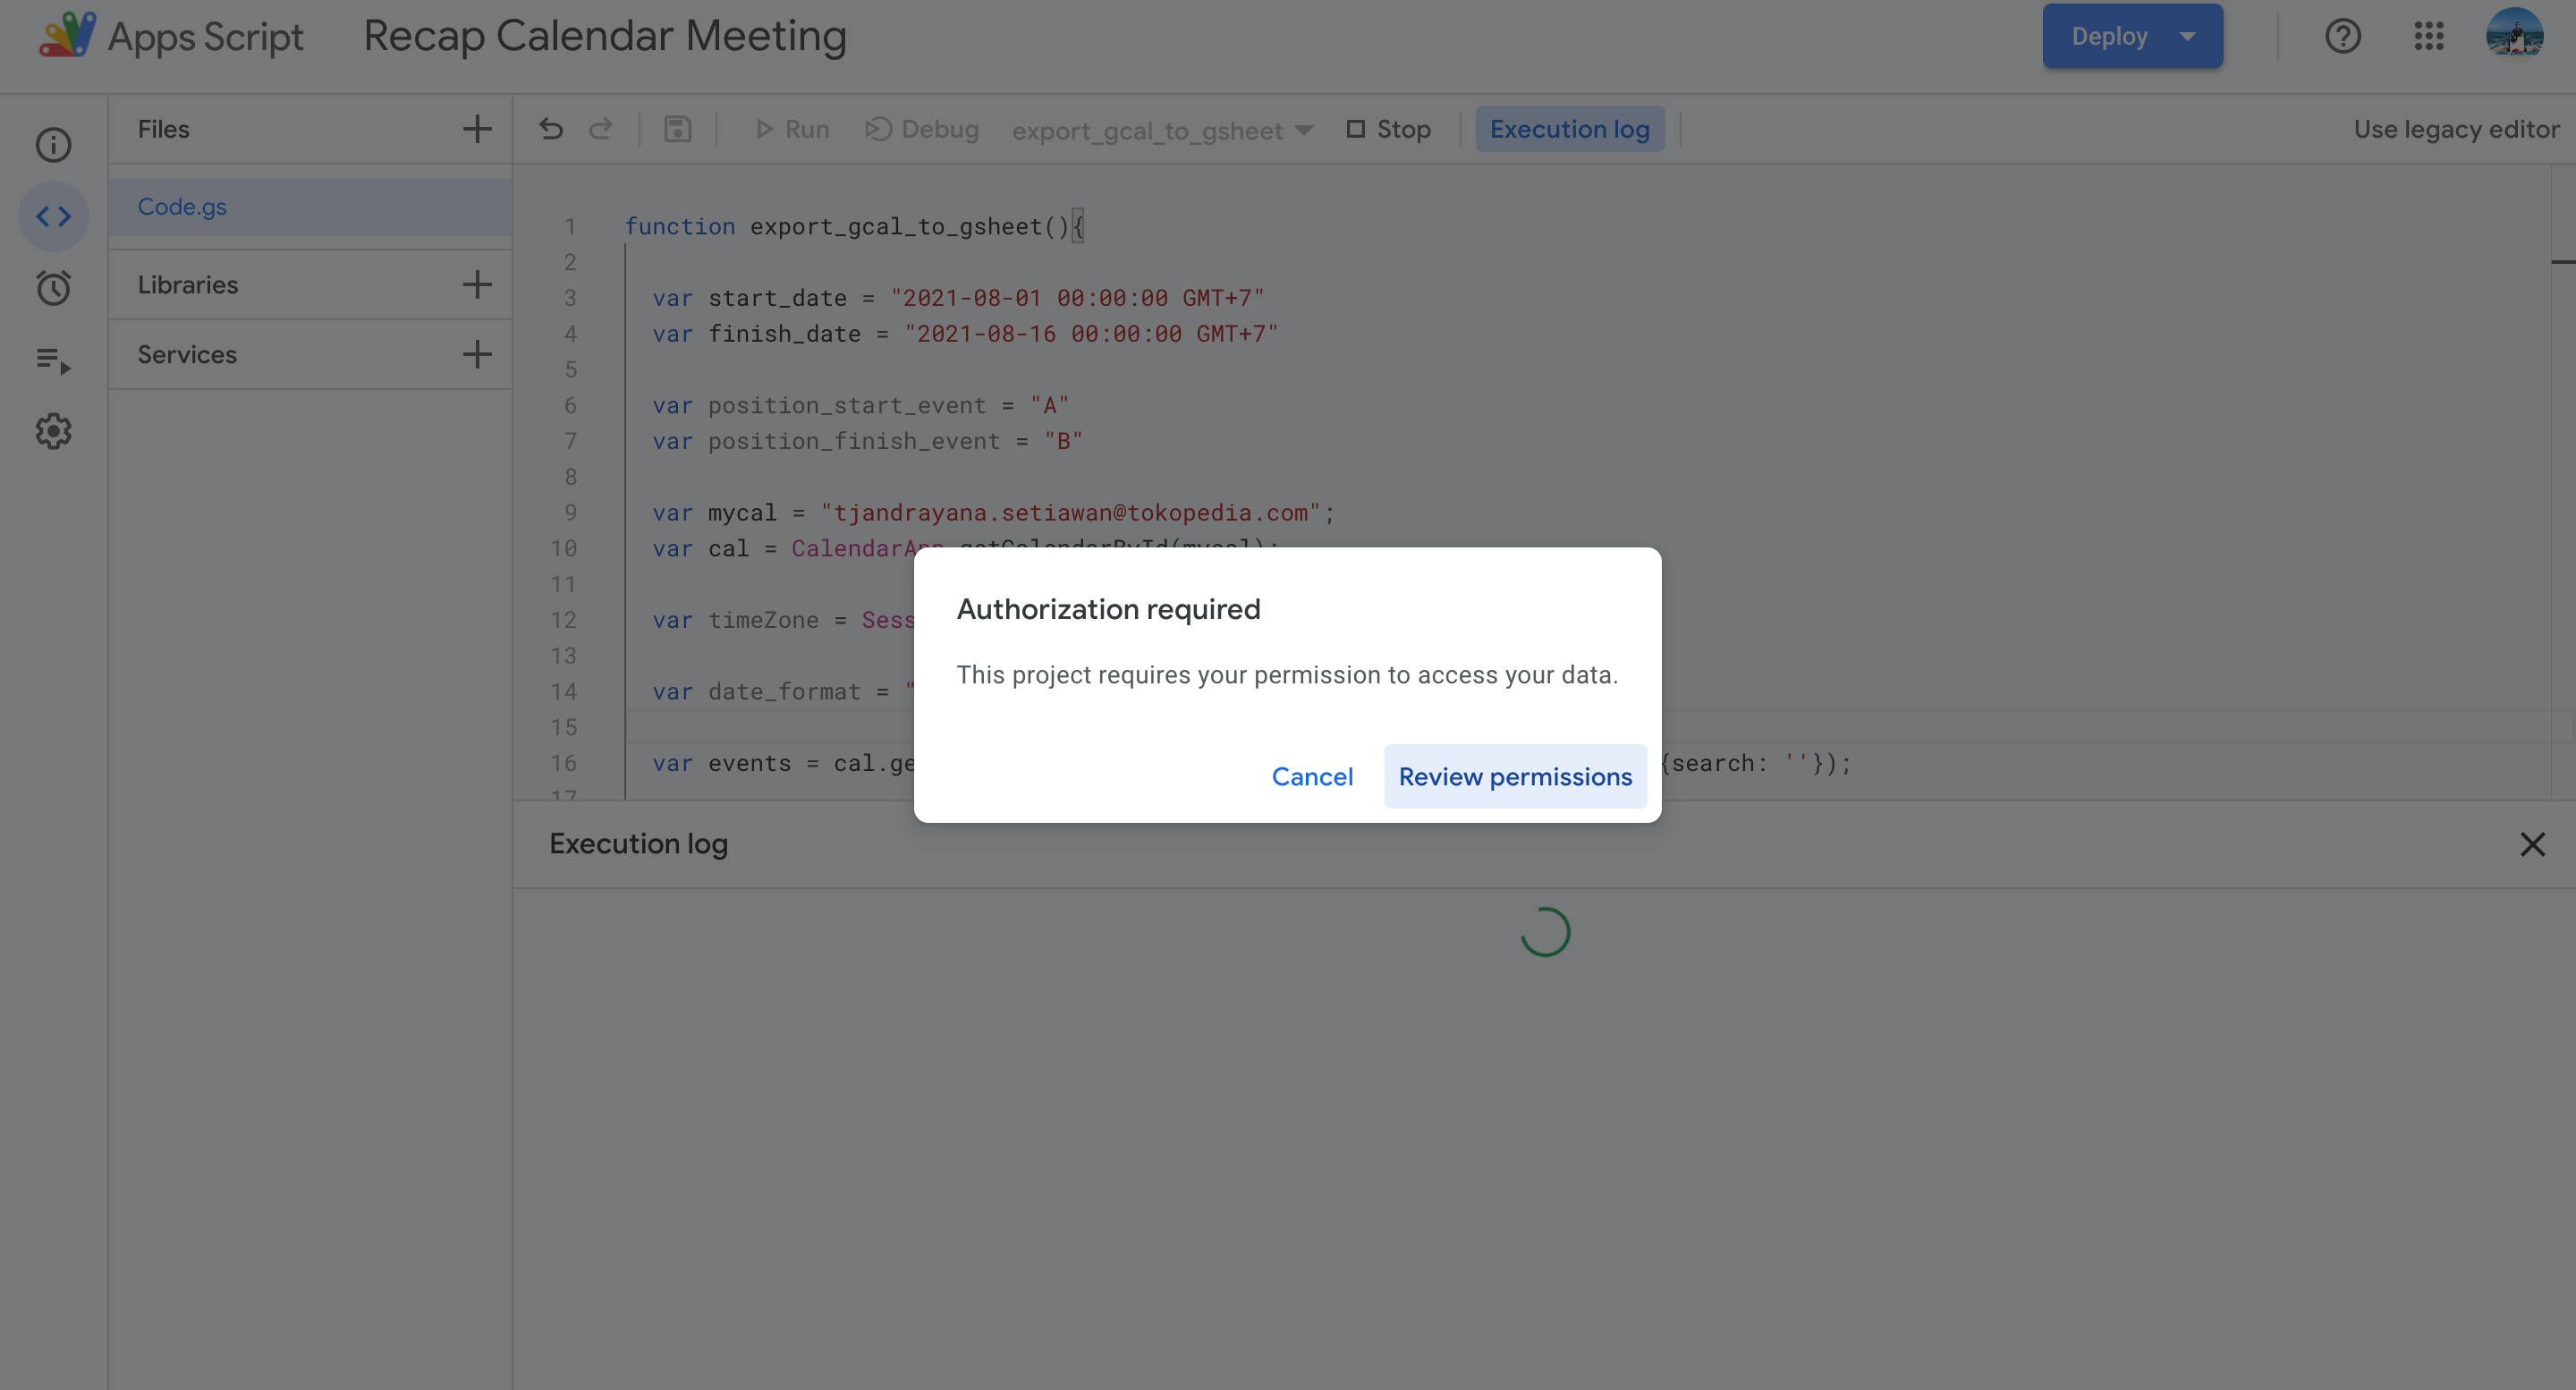2576x1390 pixels.
Task: Cancel the authorization dialog
Action: 1311,777
